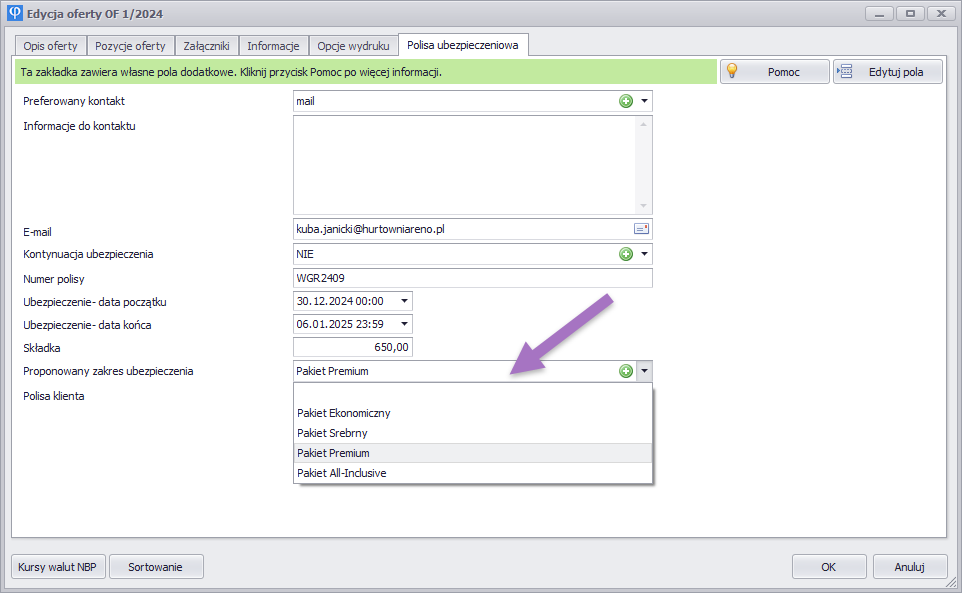The width and height of the screenshot is (962, 593).
Task: Collapse the Proponowany zakres ubezpieczenia dropdown
Action: click(645, 371)
